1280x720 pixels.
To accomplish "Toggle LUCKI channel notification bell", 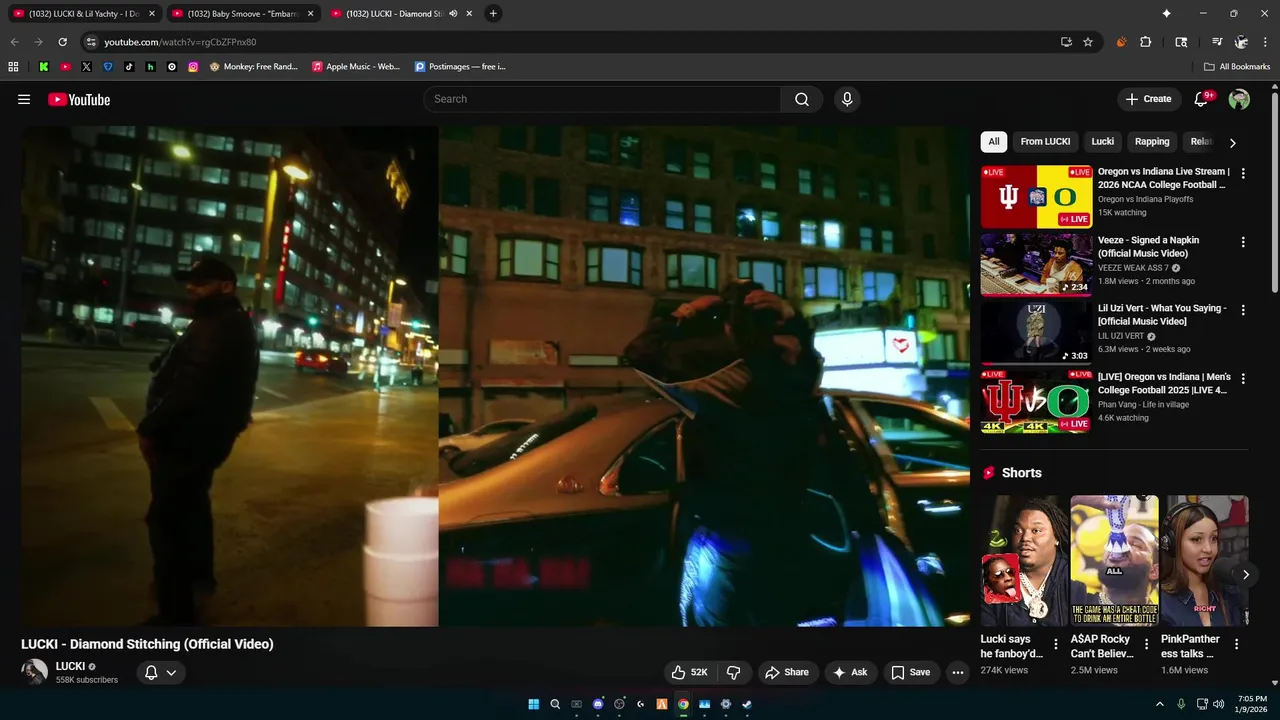I will point(160,672).
